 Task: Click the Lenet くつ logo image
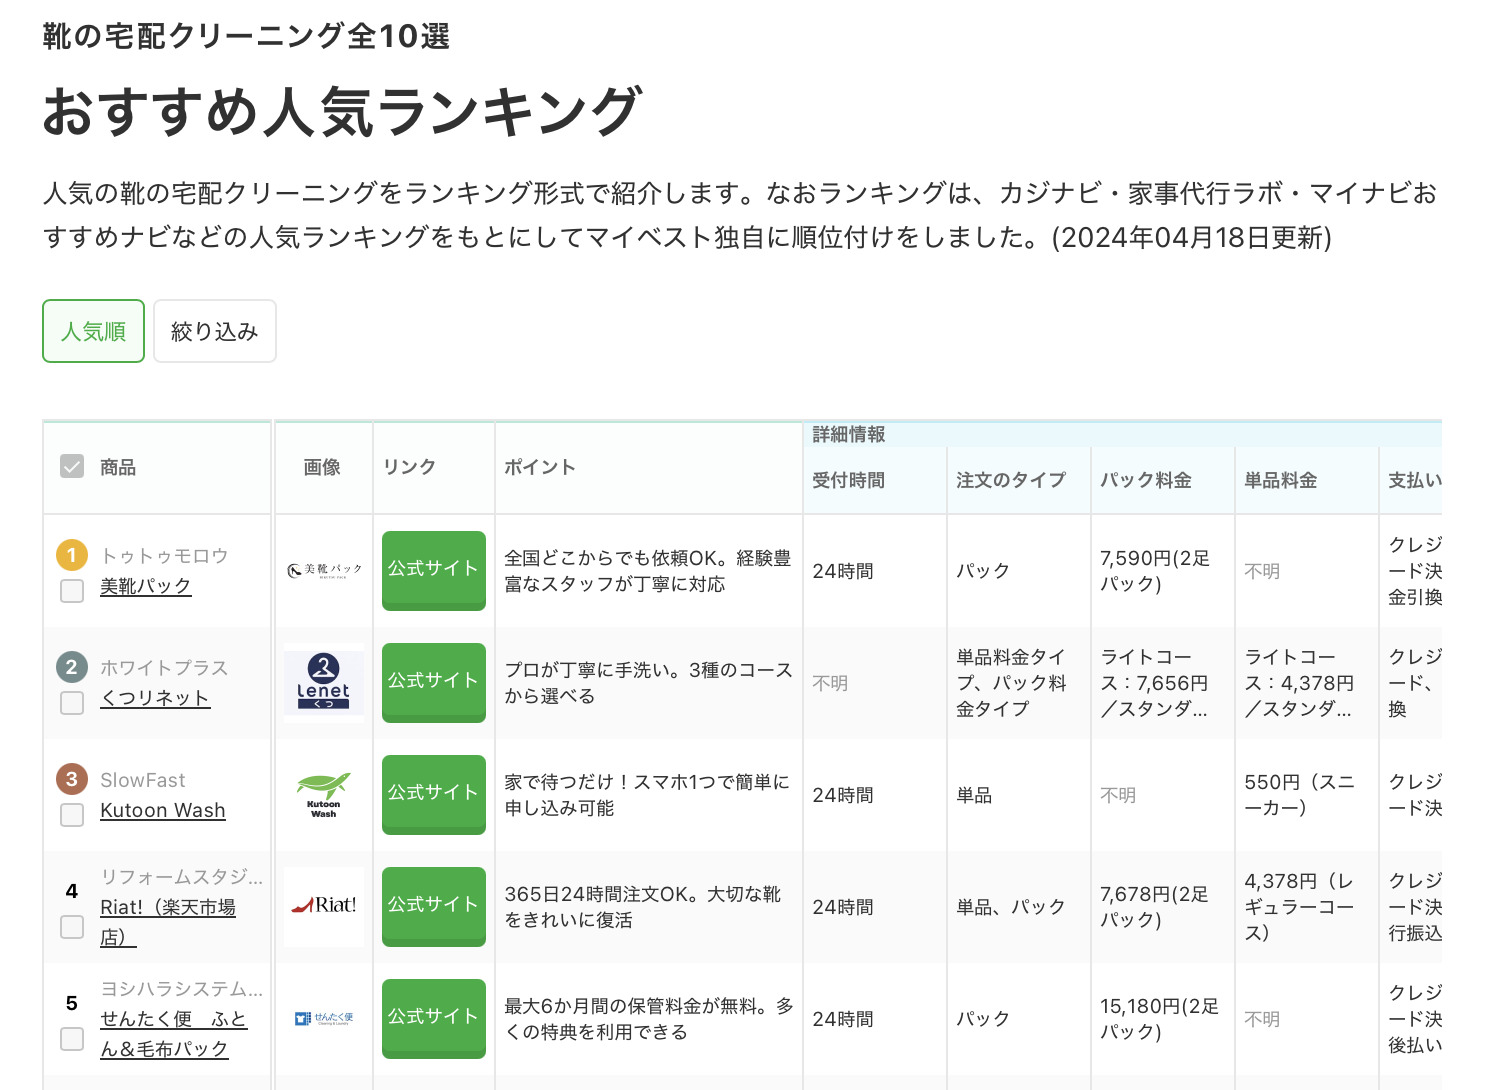(324, 682)
